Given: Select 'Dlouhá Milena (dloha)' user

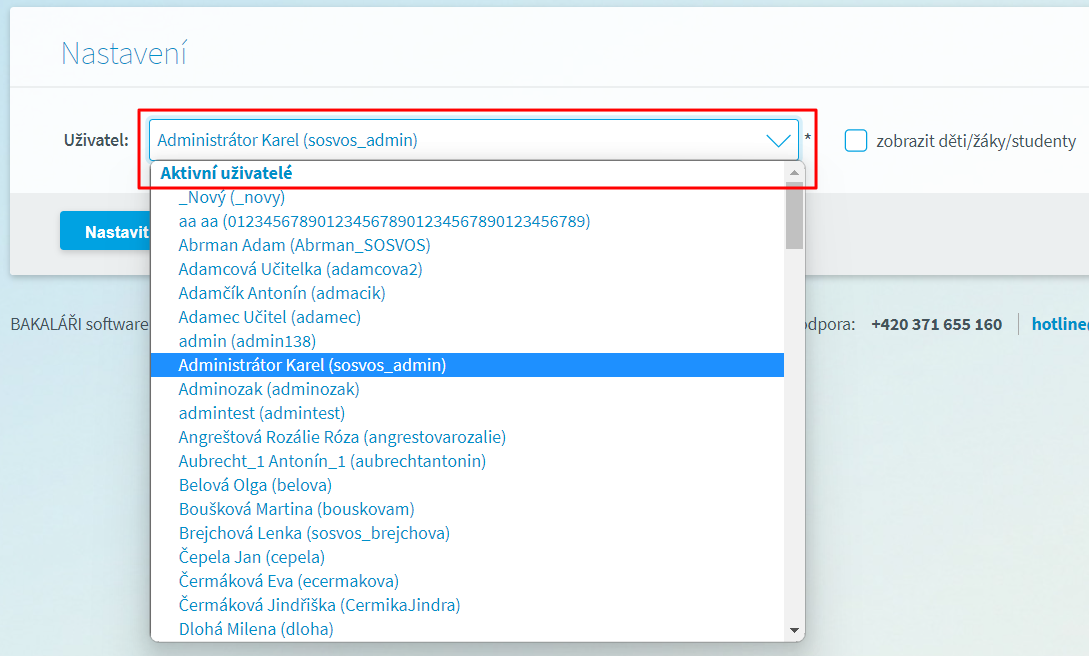Looking at the screenshot, I should point(255,629).
